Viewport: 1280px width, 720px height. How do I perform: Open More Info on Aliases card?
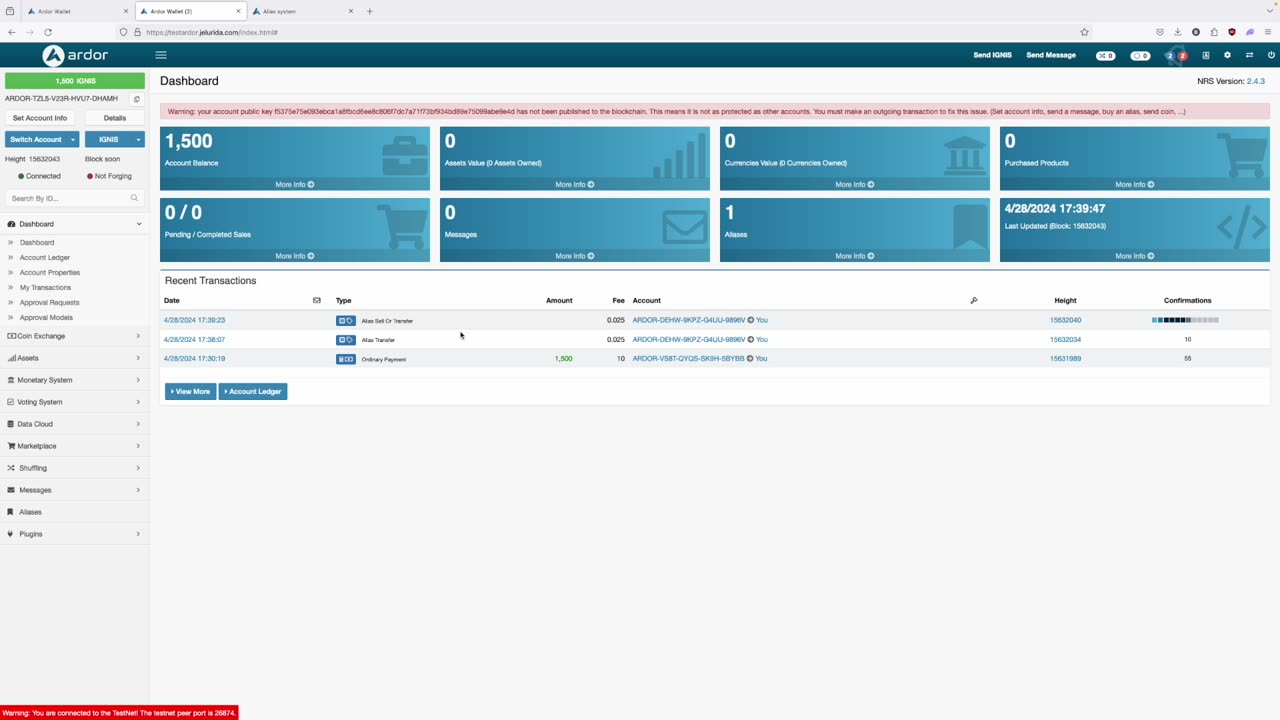[855, 256]
